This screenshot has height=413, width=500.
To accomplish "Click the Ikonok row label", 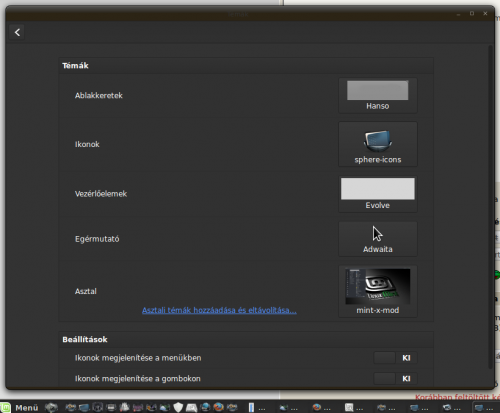I will tap(87, 144).
